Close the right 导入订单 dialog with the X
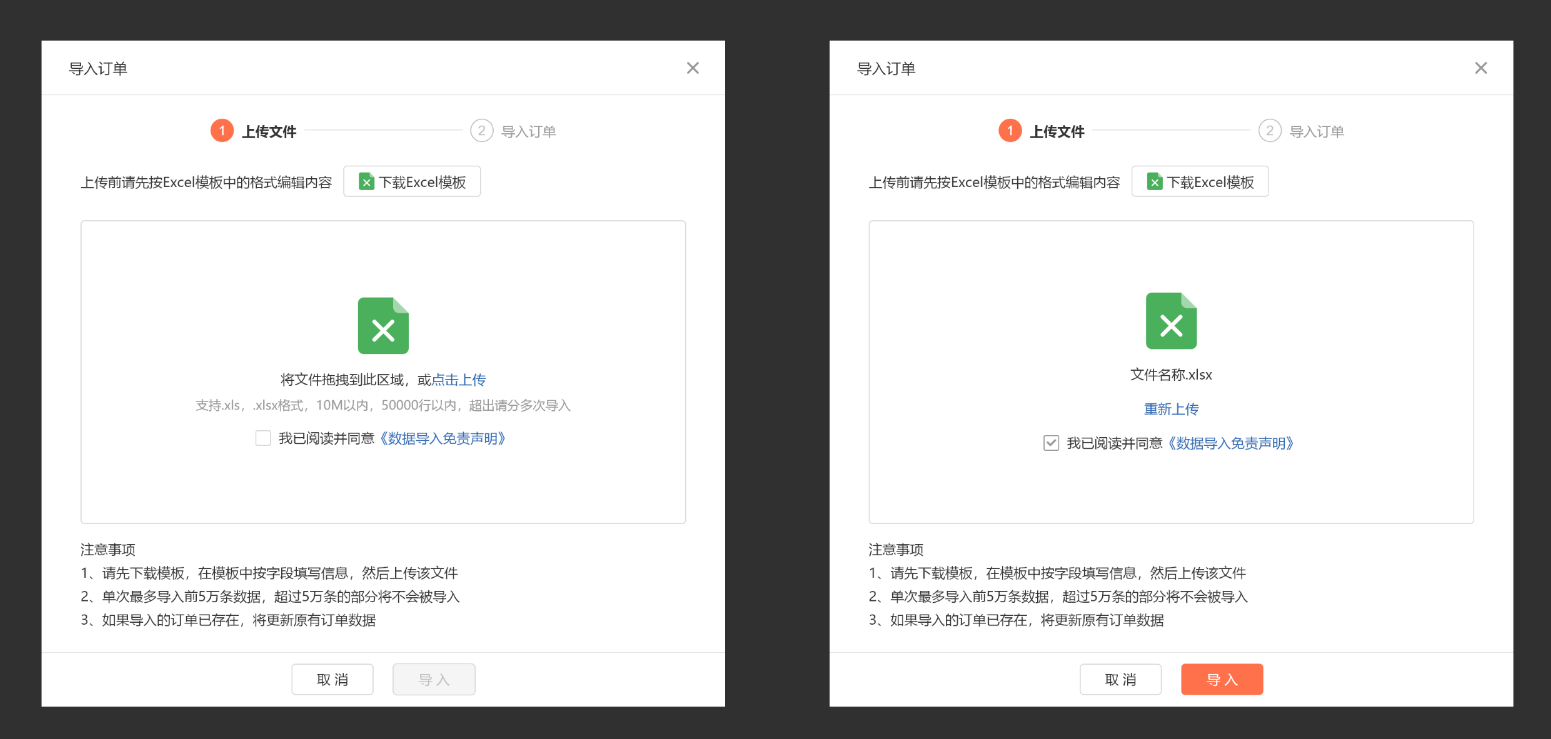The width and height of the screenshot is (1551, 739). (1481, 68)
